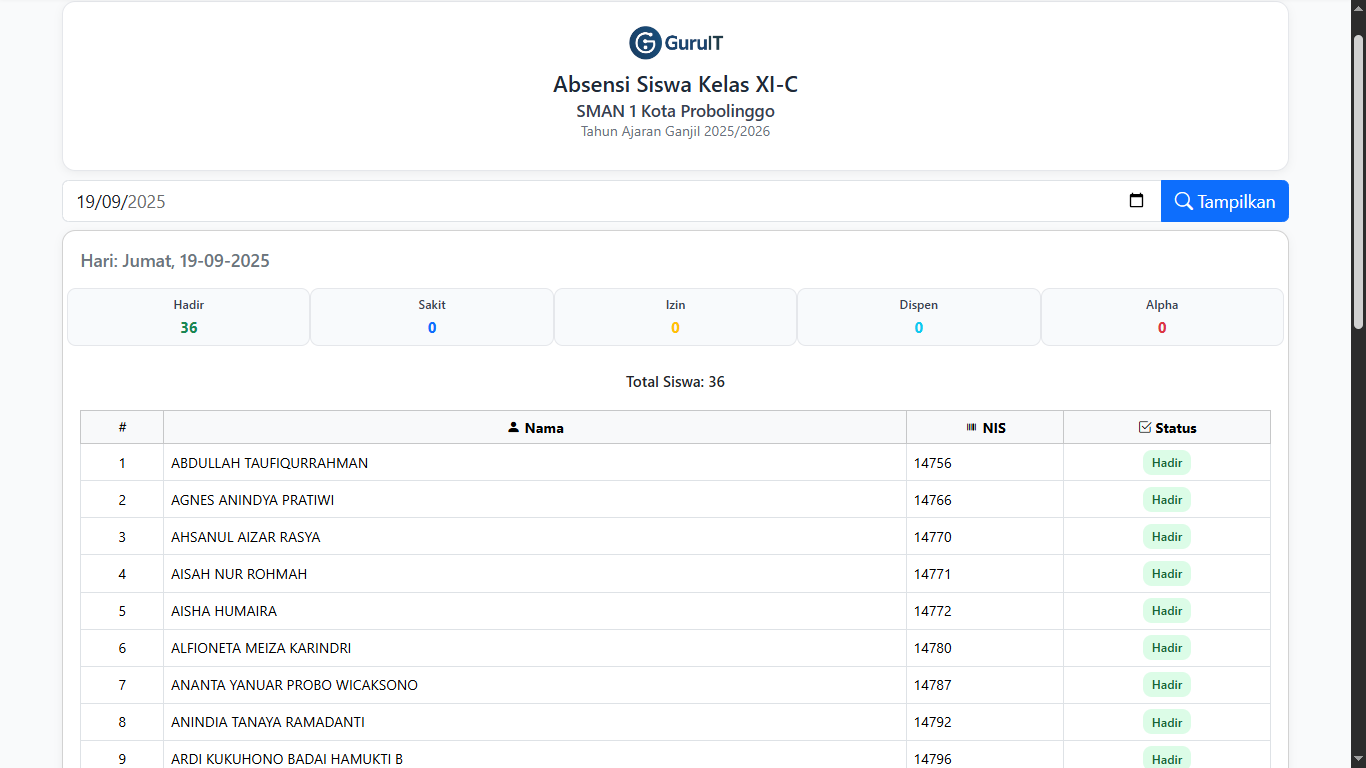Click the date input field showing 19/09/2025
The width and height of the screenshot is (1366, 768).
pos(600,201)
